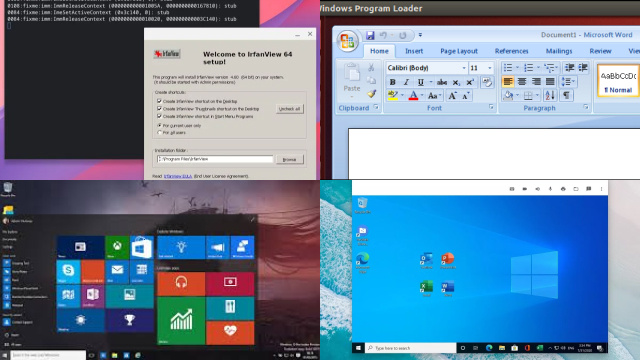Shrink the font size in Word
This screenshot has height=360, width=640.
click(466, 96)
